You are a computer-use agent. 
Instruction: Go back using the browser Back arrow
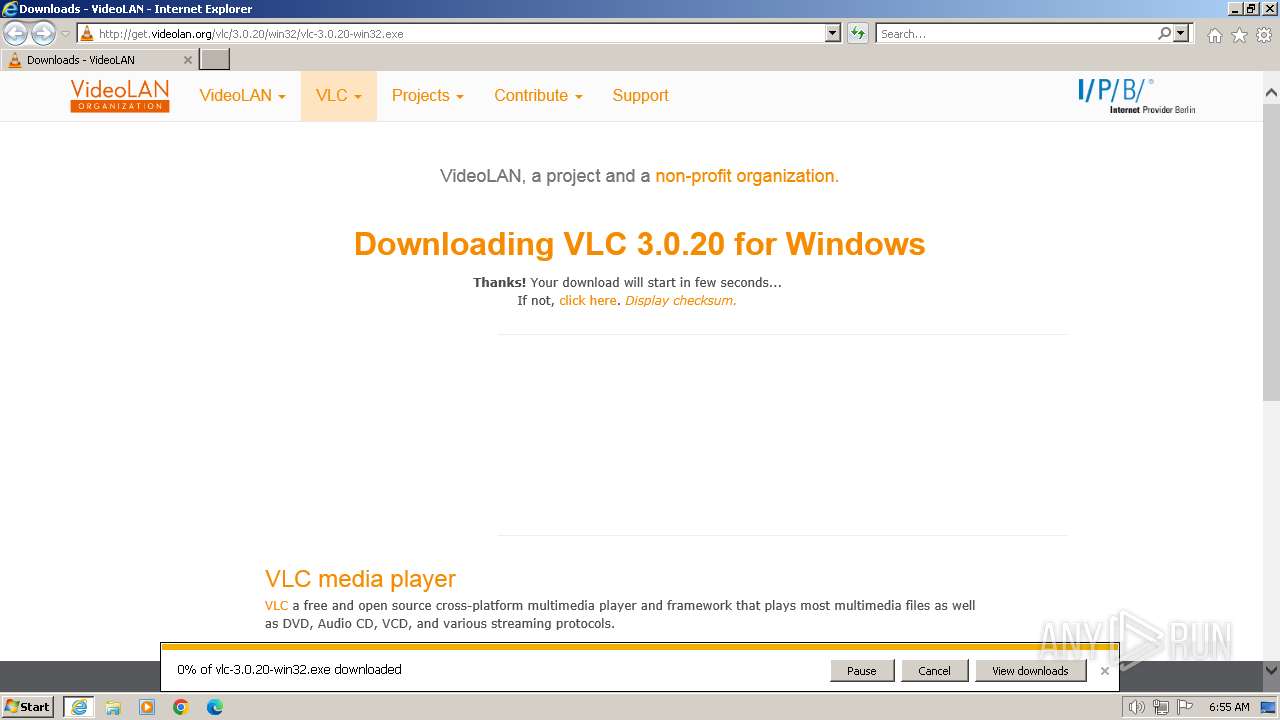pos(16,33)
